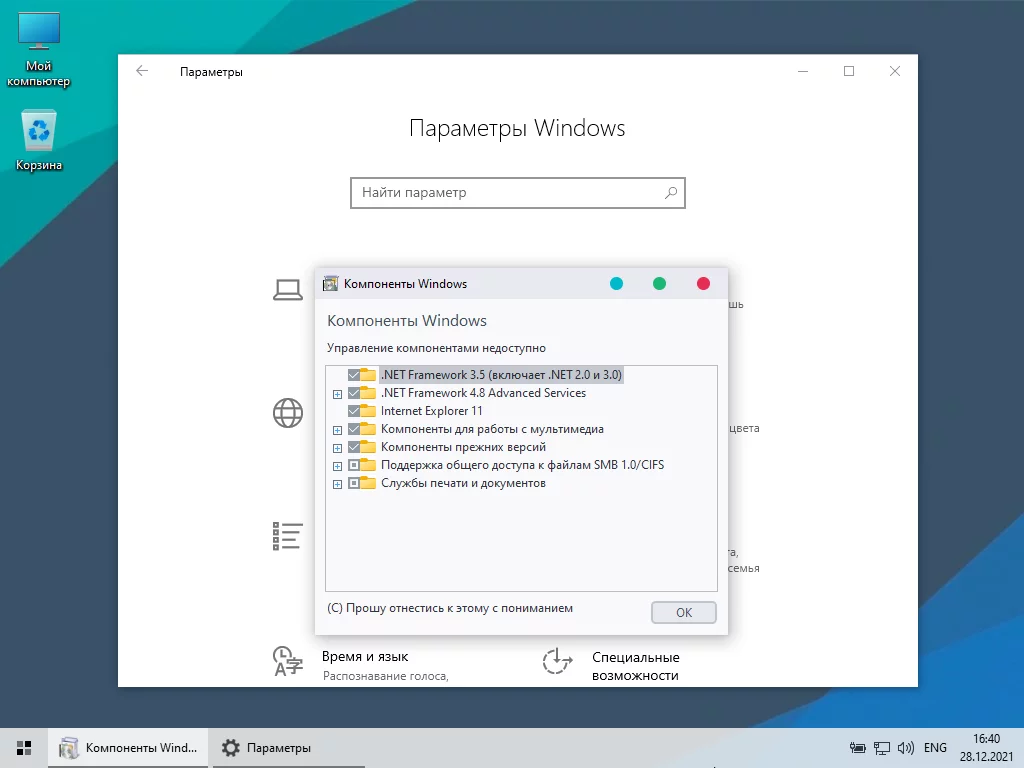Toggle .NET Framework 4.8 Advanced Services checkbox
The height and width of the screenshot is (768, 1024).
354,393
